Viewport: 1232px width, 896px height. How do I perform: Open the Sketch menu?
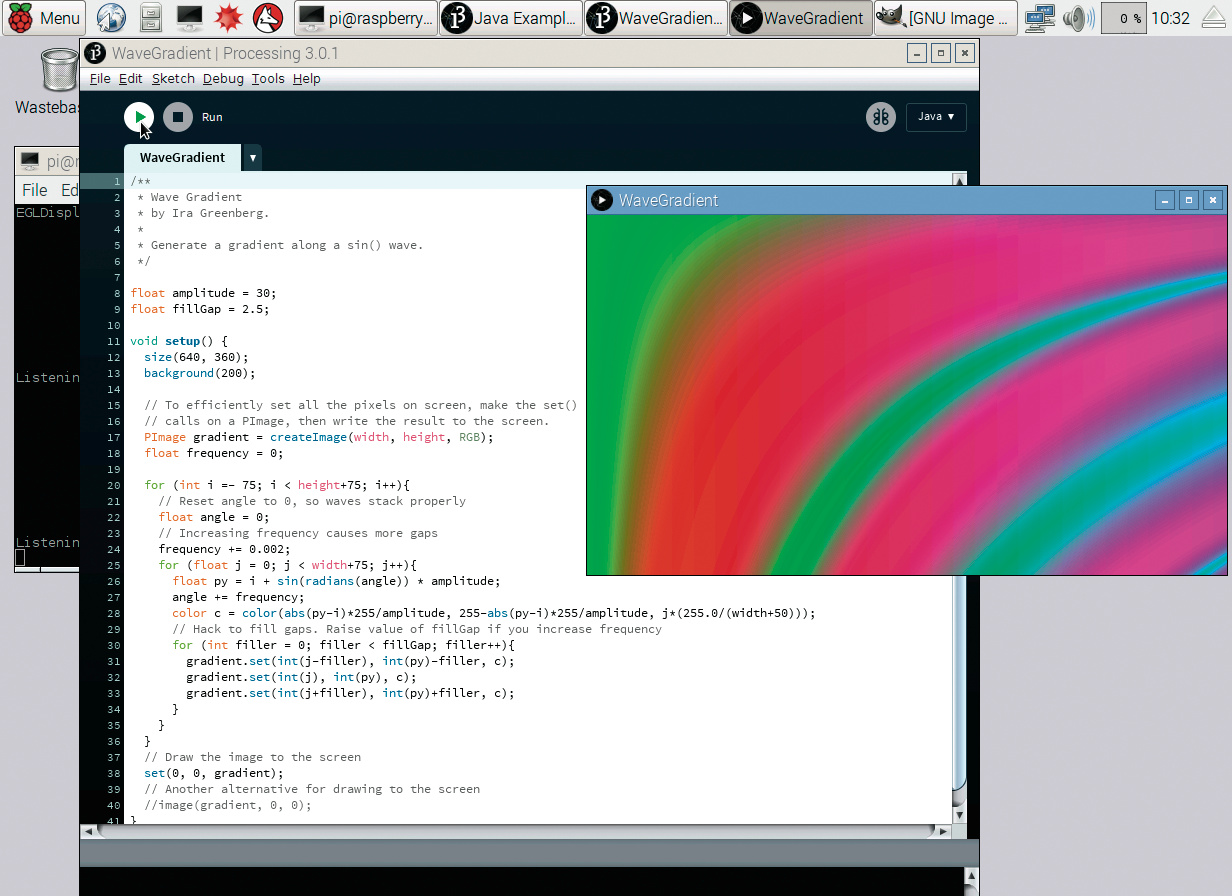(173, 79)
